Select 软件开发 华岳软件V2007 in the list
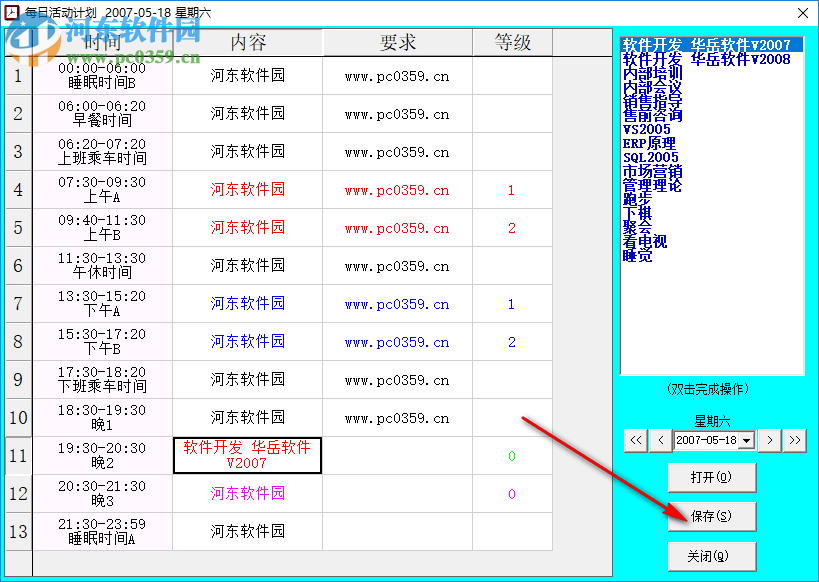 pos(711,45)
